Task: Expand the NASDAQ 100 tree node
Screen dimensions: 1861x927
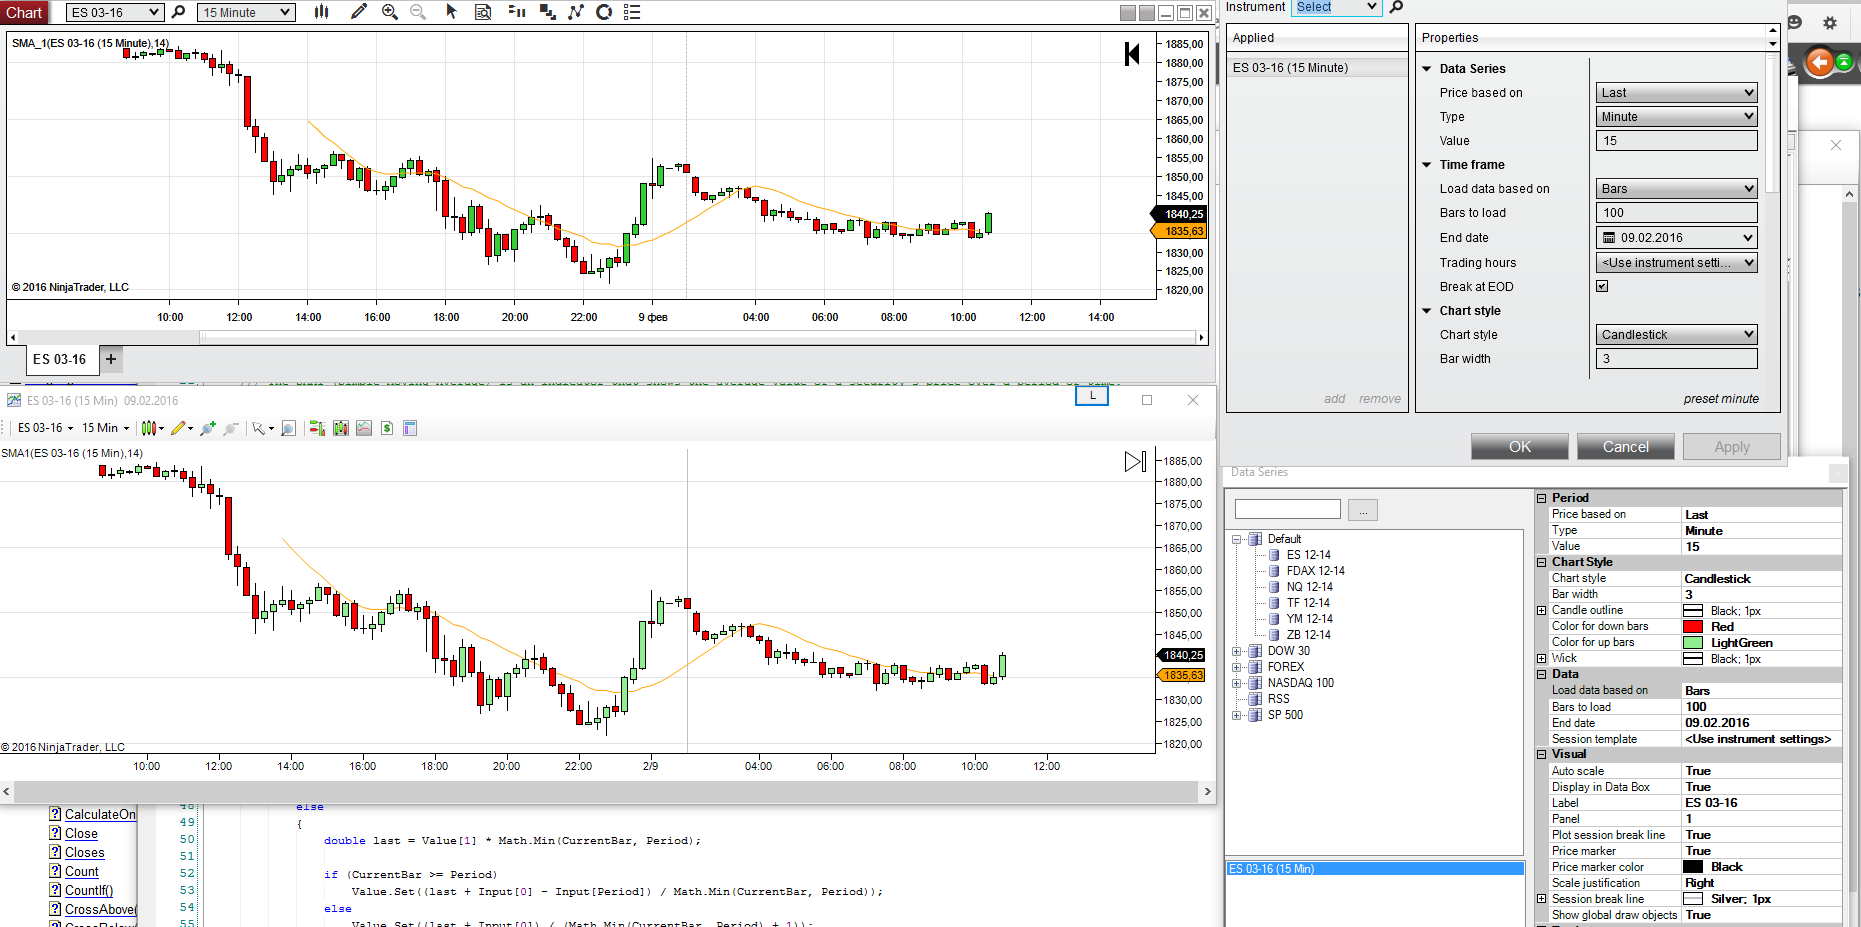Action: pos(1237,683)
